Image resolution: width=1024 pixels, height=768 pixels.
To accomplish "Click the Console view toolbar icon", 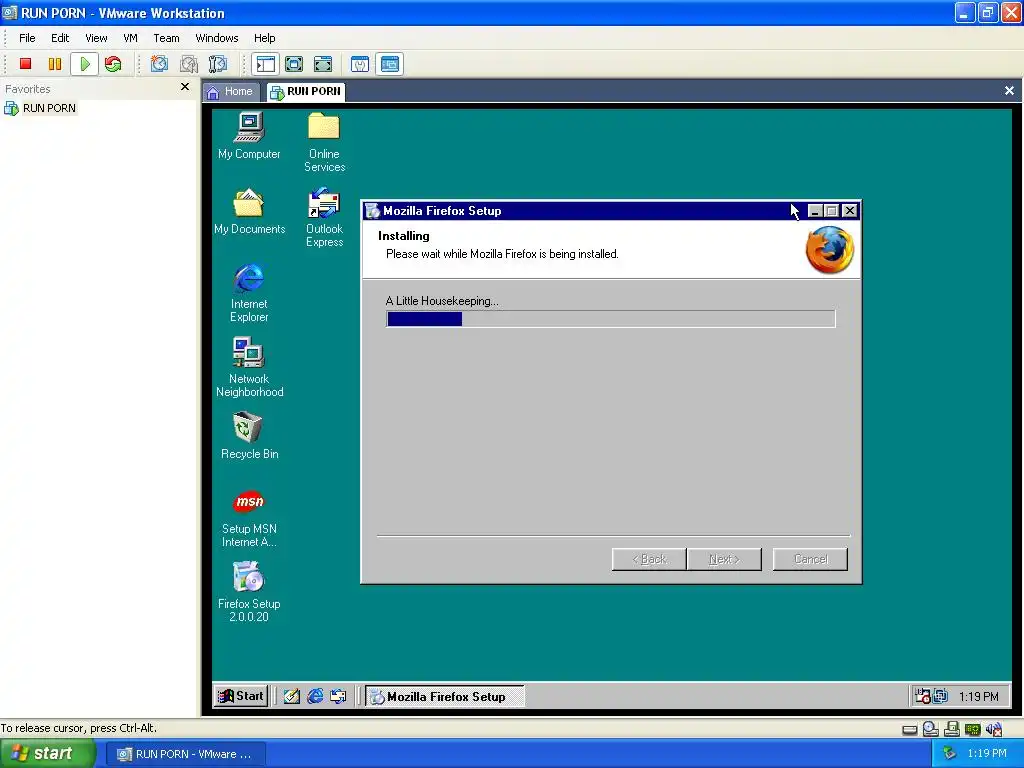I will 390,64.
